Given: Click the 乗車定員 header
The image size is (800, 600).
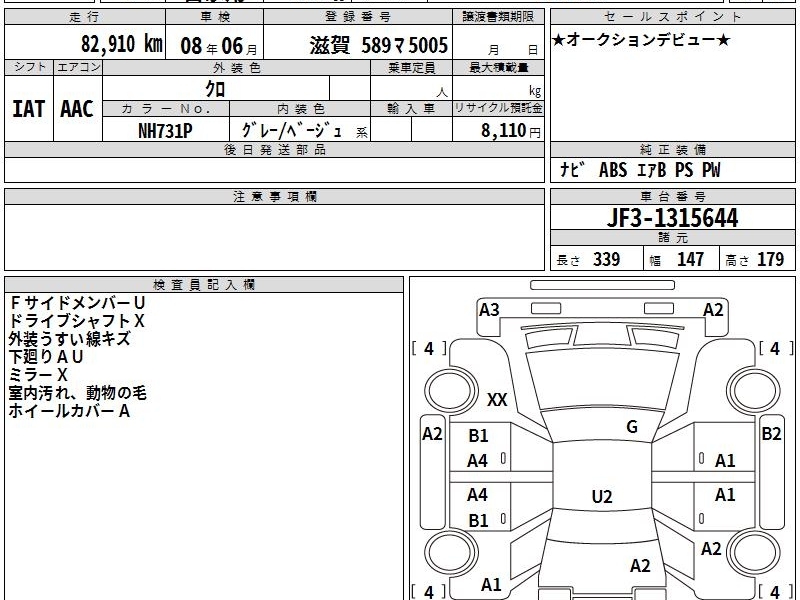Looking at the screenshot, I should click(411, 67).
